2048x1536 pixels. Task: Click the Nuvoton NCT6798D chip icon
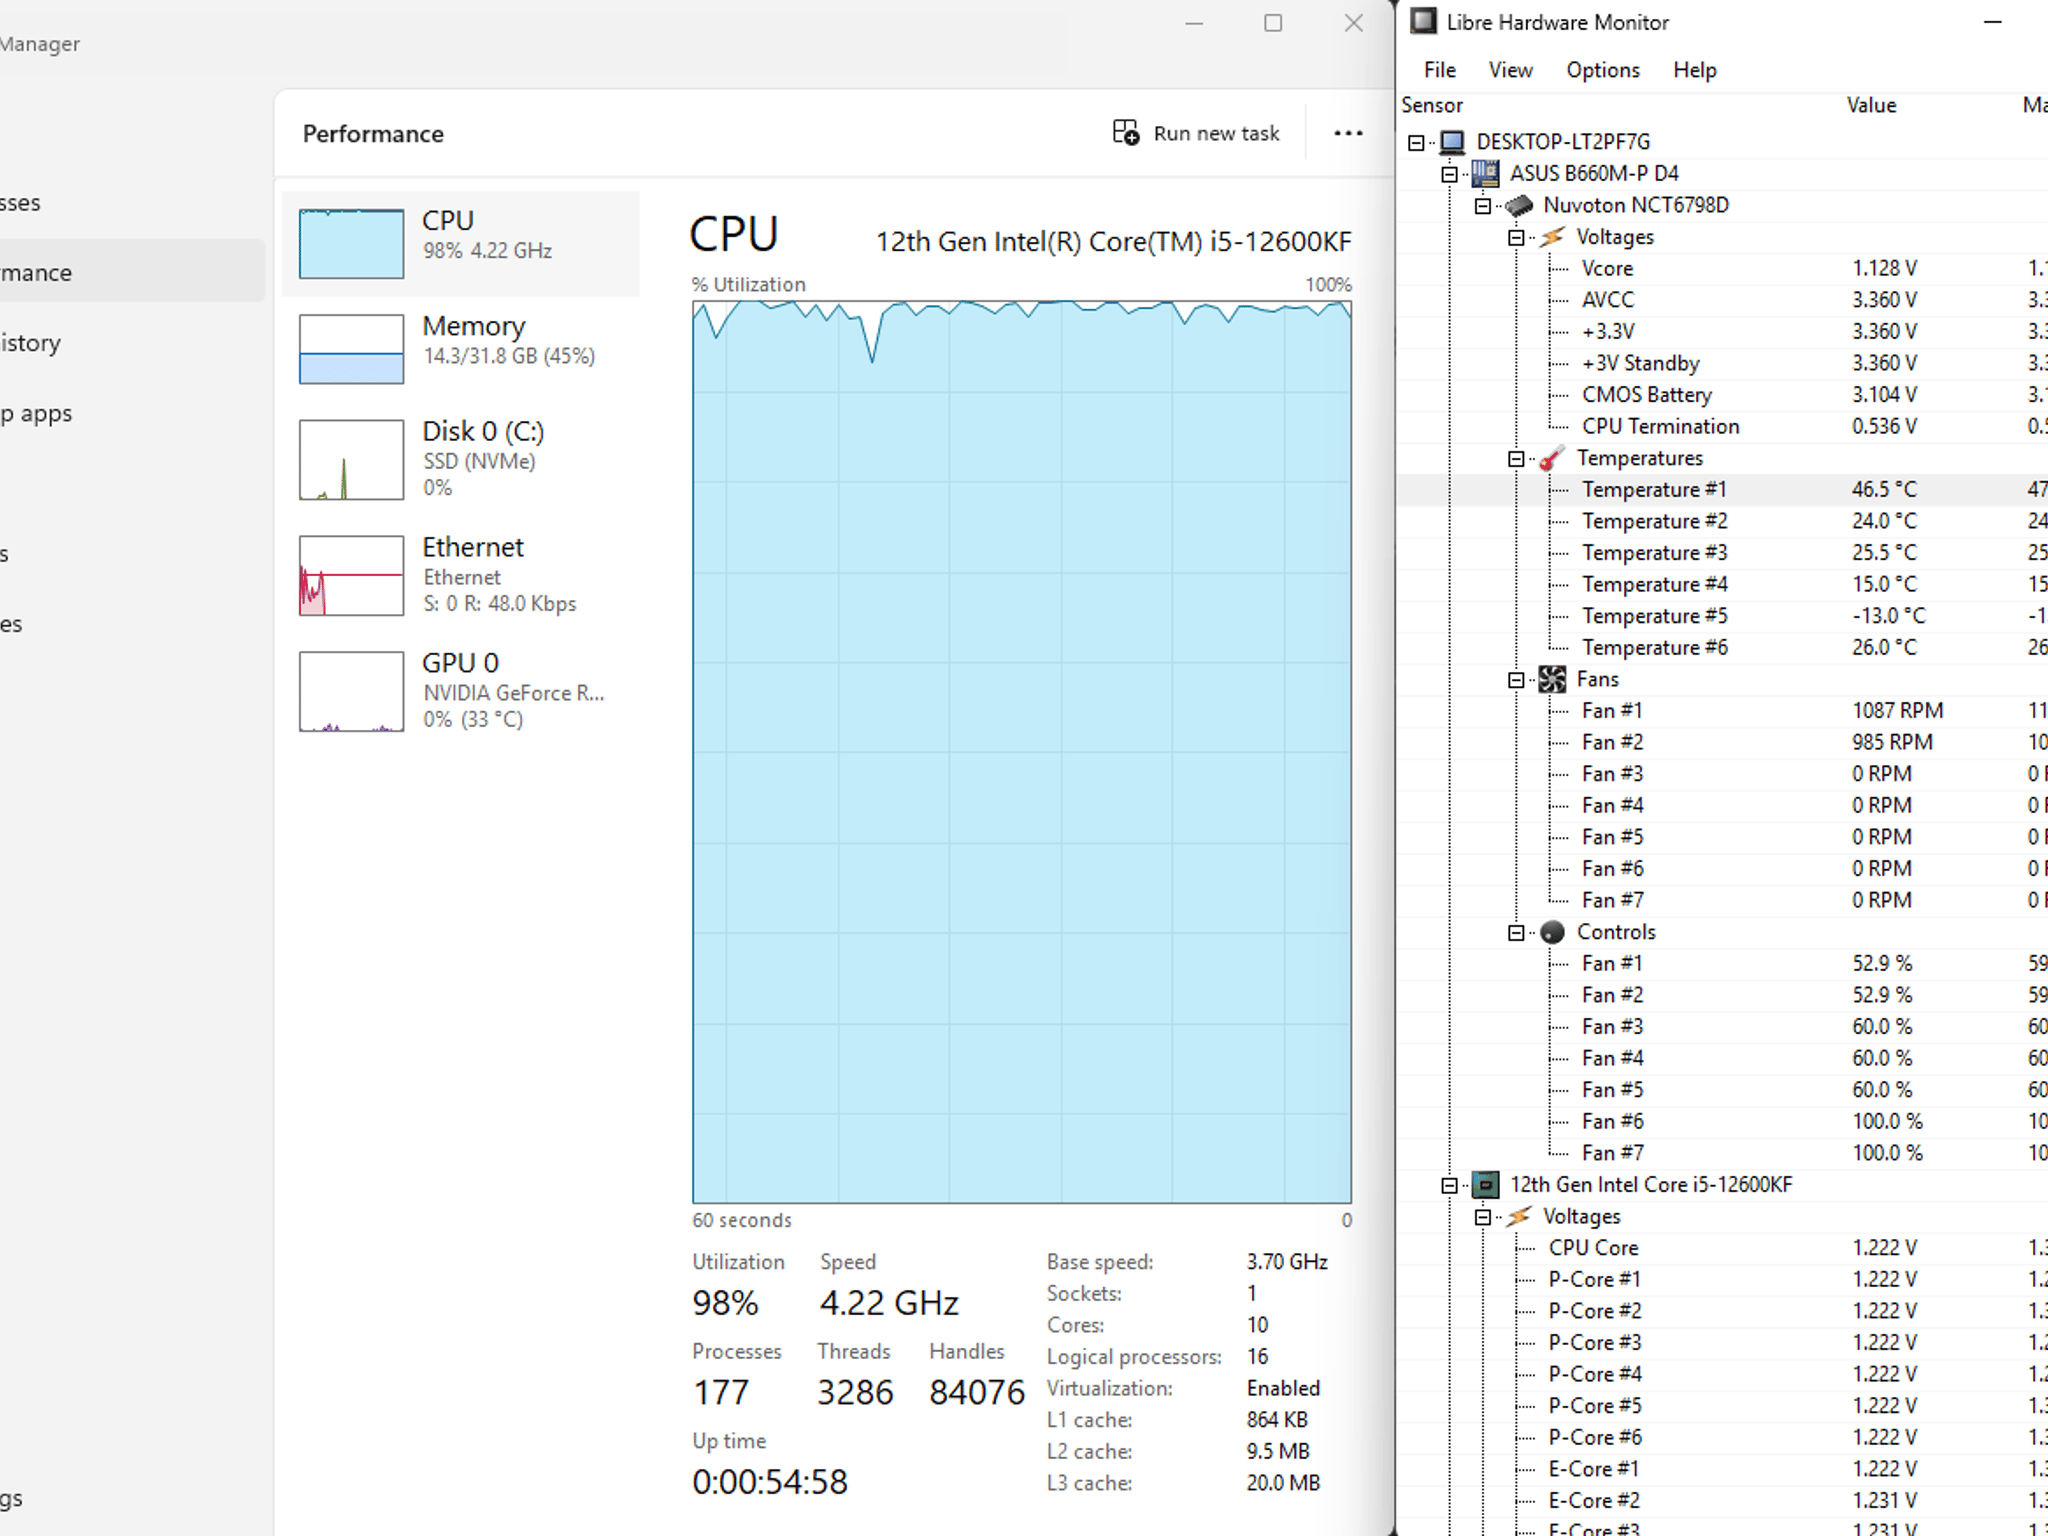tap(1519, 205)
